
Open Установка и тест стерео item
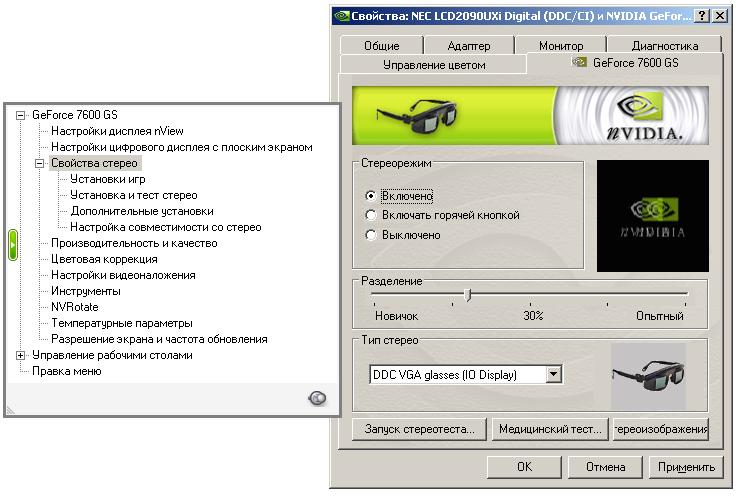[x=134, y=195]
